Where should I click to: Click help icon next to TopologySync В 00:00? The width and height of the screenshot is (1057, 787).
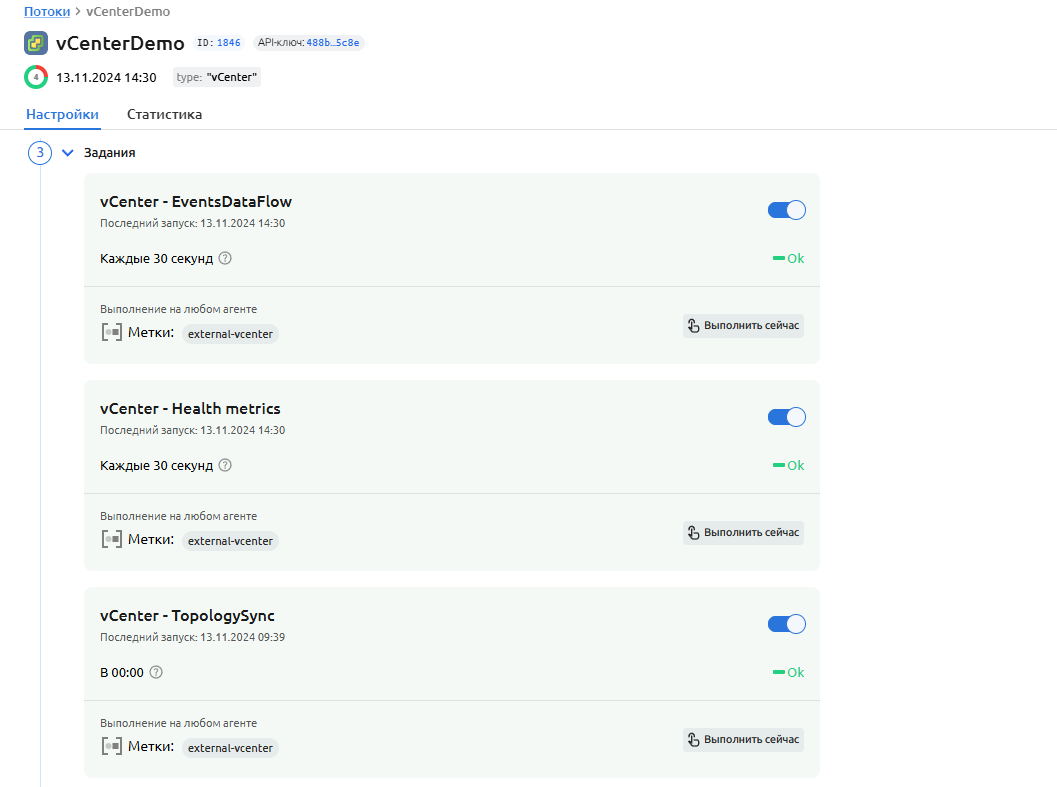click(x=156, y=672)
